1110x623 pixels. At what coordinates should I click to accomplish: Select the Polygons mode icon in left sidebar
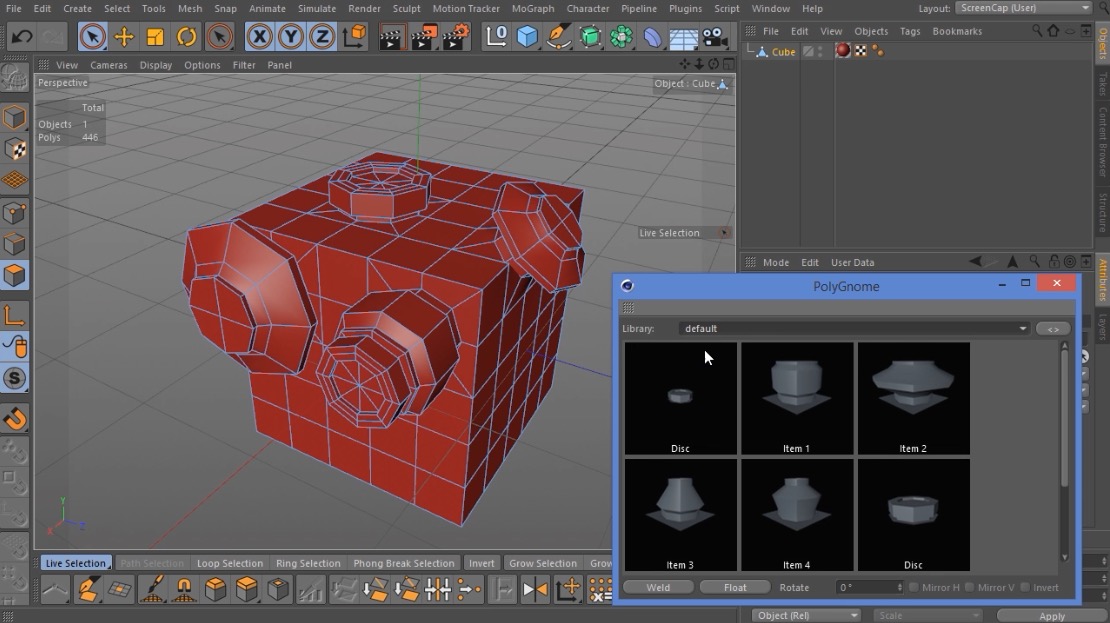coord(14,276)
